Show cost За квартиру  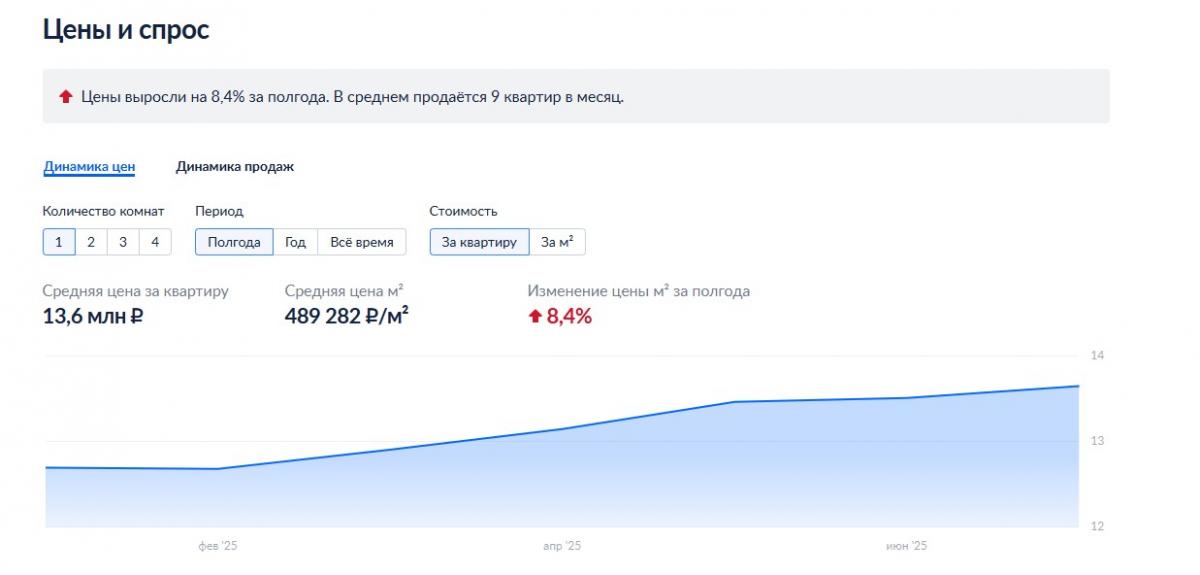tap(479, 242)
